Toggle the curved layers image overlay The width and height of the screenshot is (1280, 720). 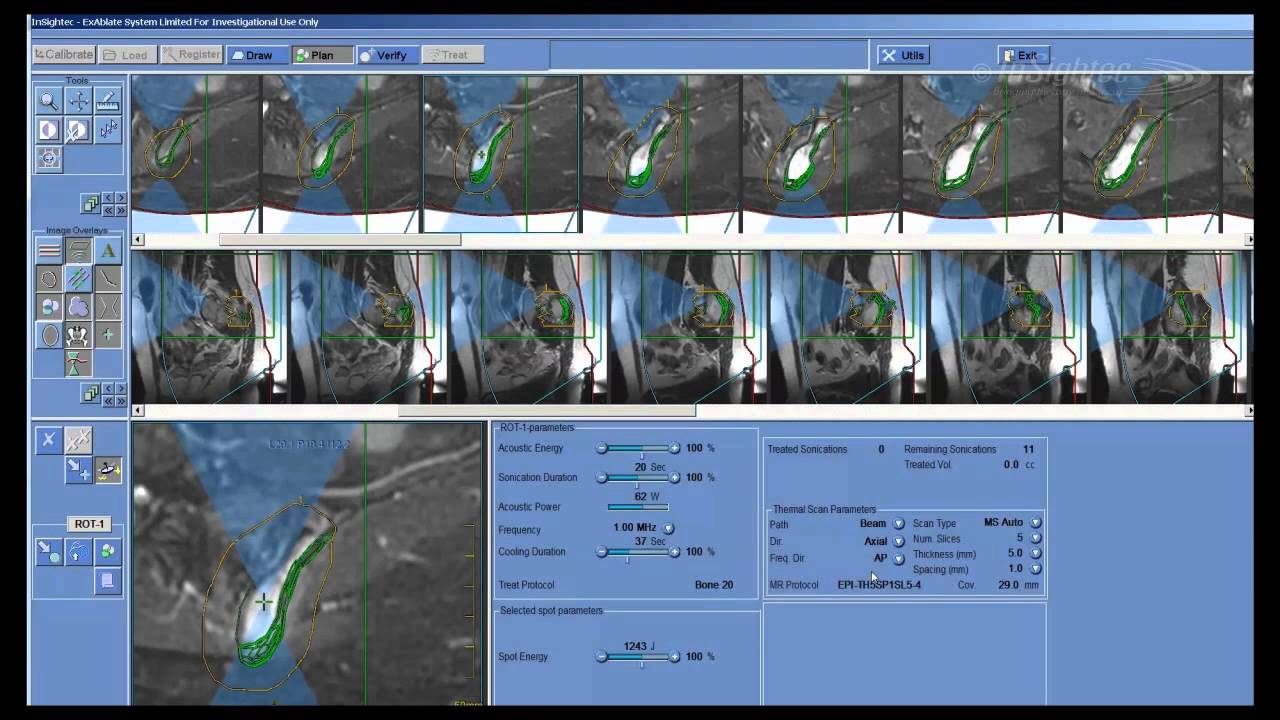(78, 250)
